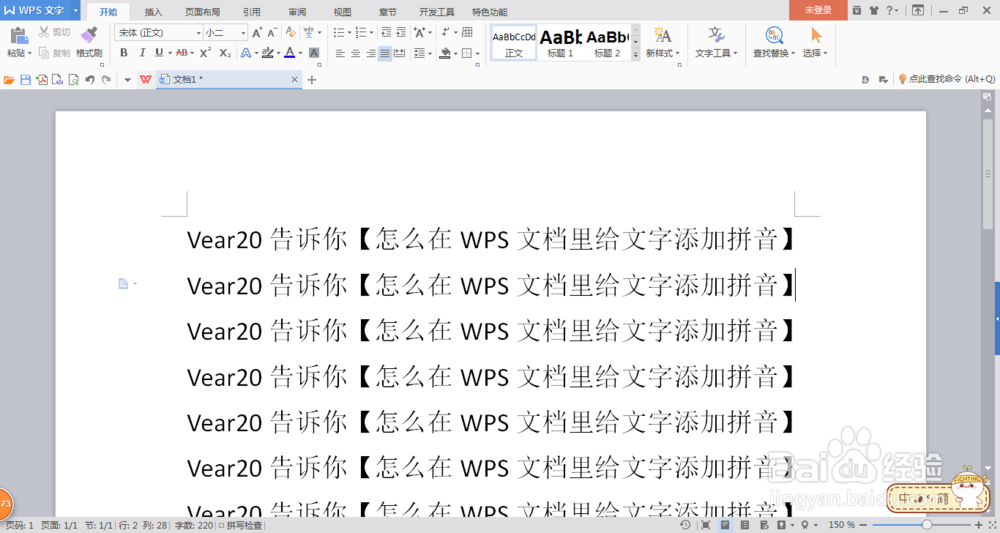Image resolution: width=1000 pixels, height=533 pixels.
Task: Decrease font size with the A- icon
Action: point(272,33)
